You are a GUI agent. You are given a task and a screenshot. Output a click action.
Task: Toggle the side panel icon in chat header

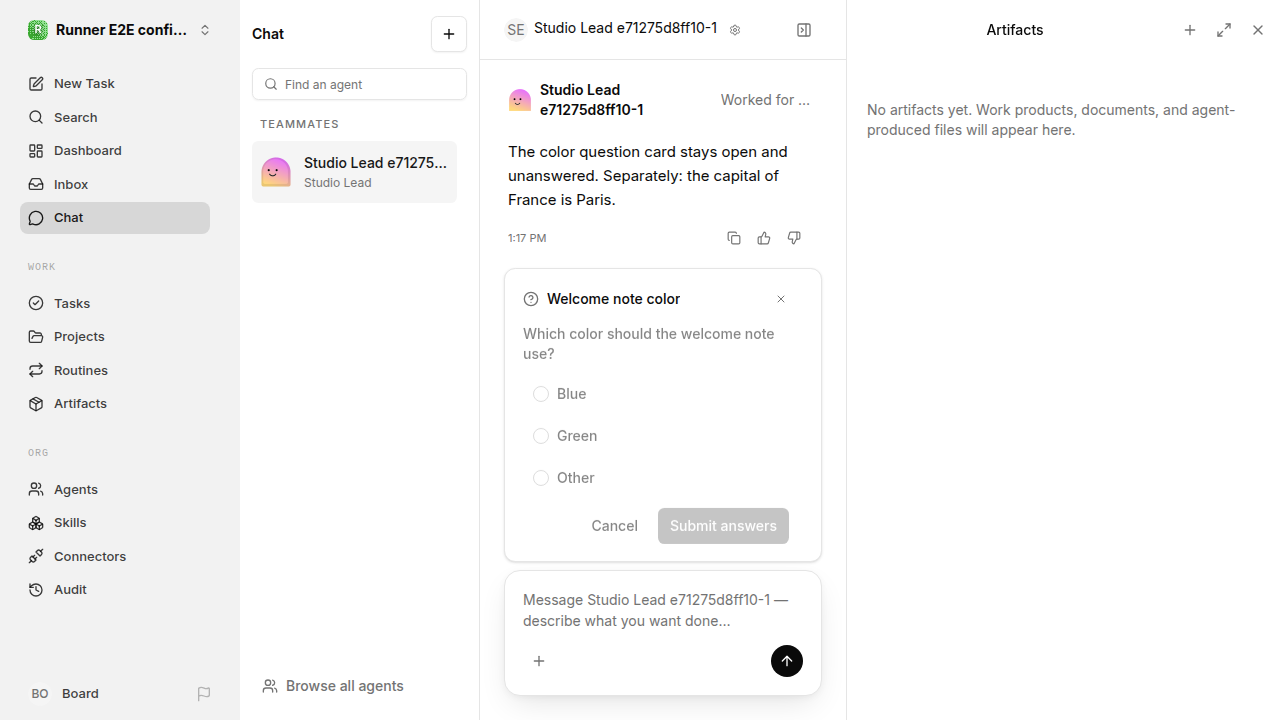pos(804,30)
